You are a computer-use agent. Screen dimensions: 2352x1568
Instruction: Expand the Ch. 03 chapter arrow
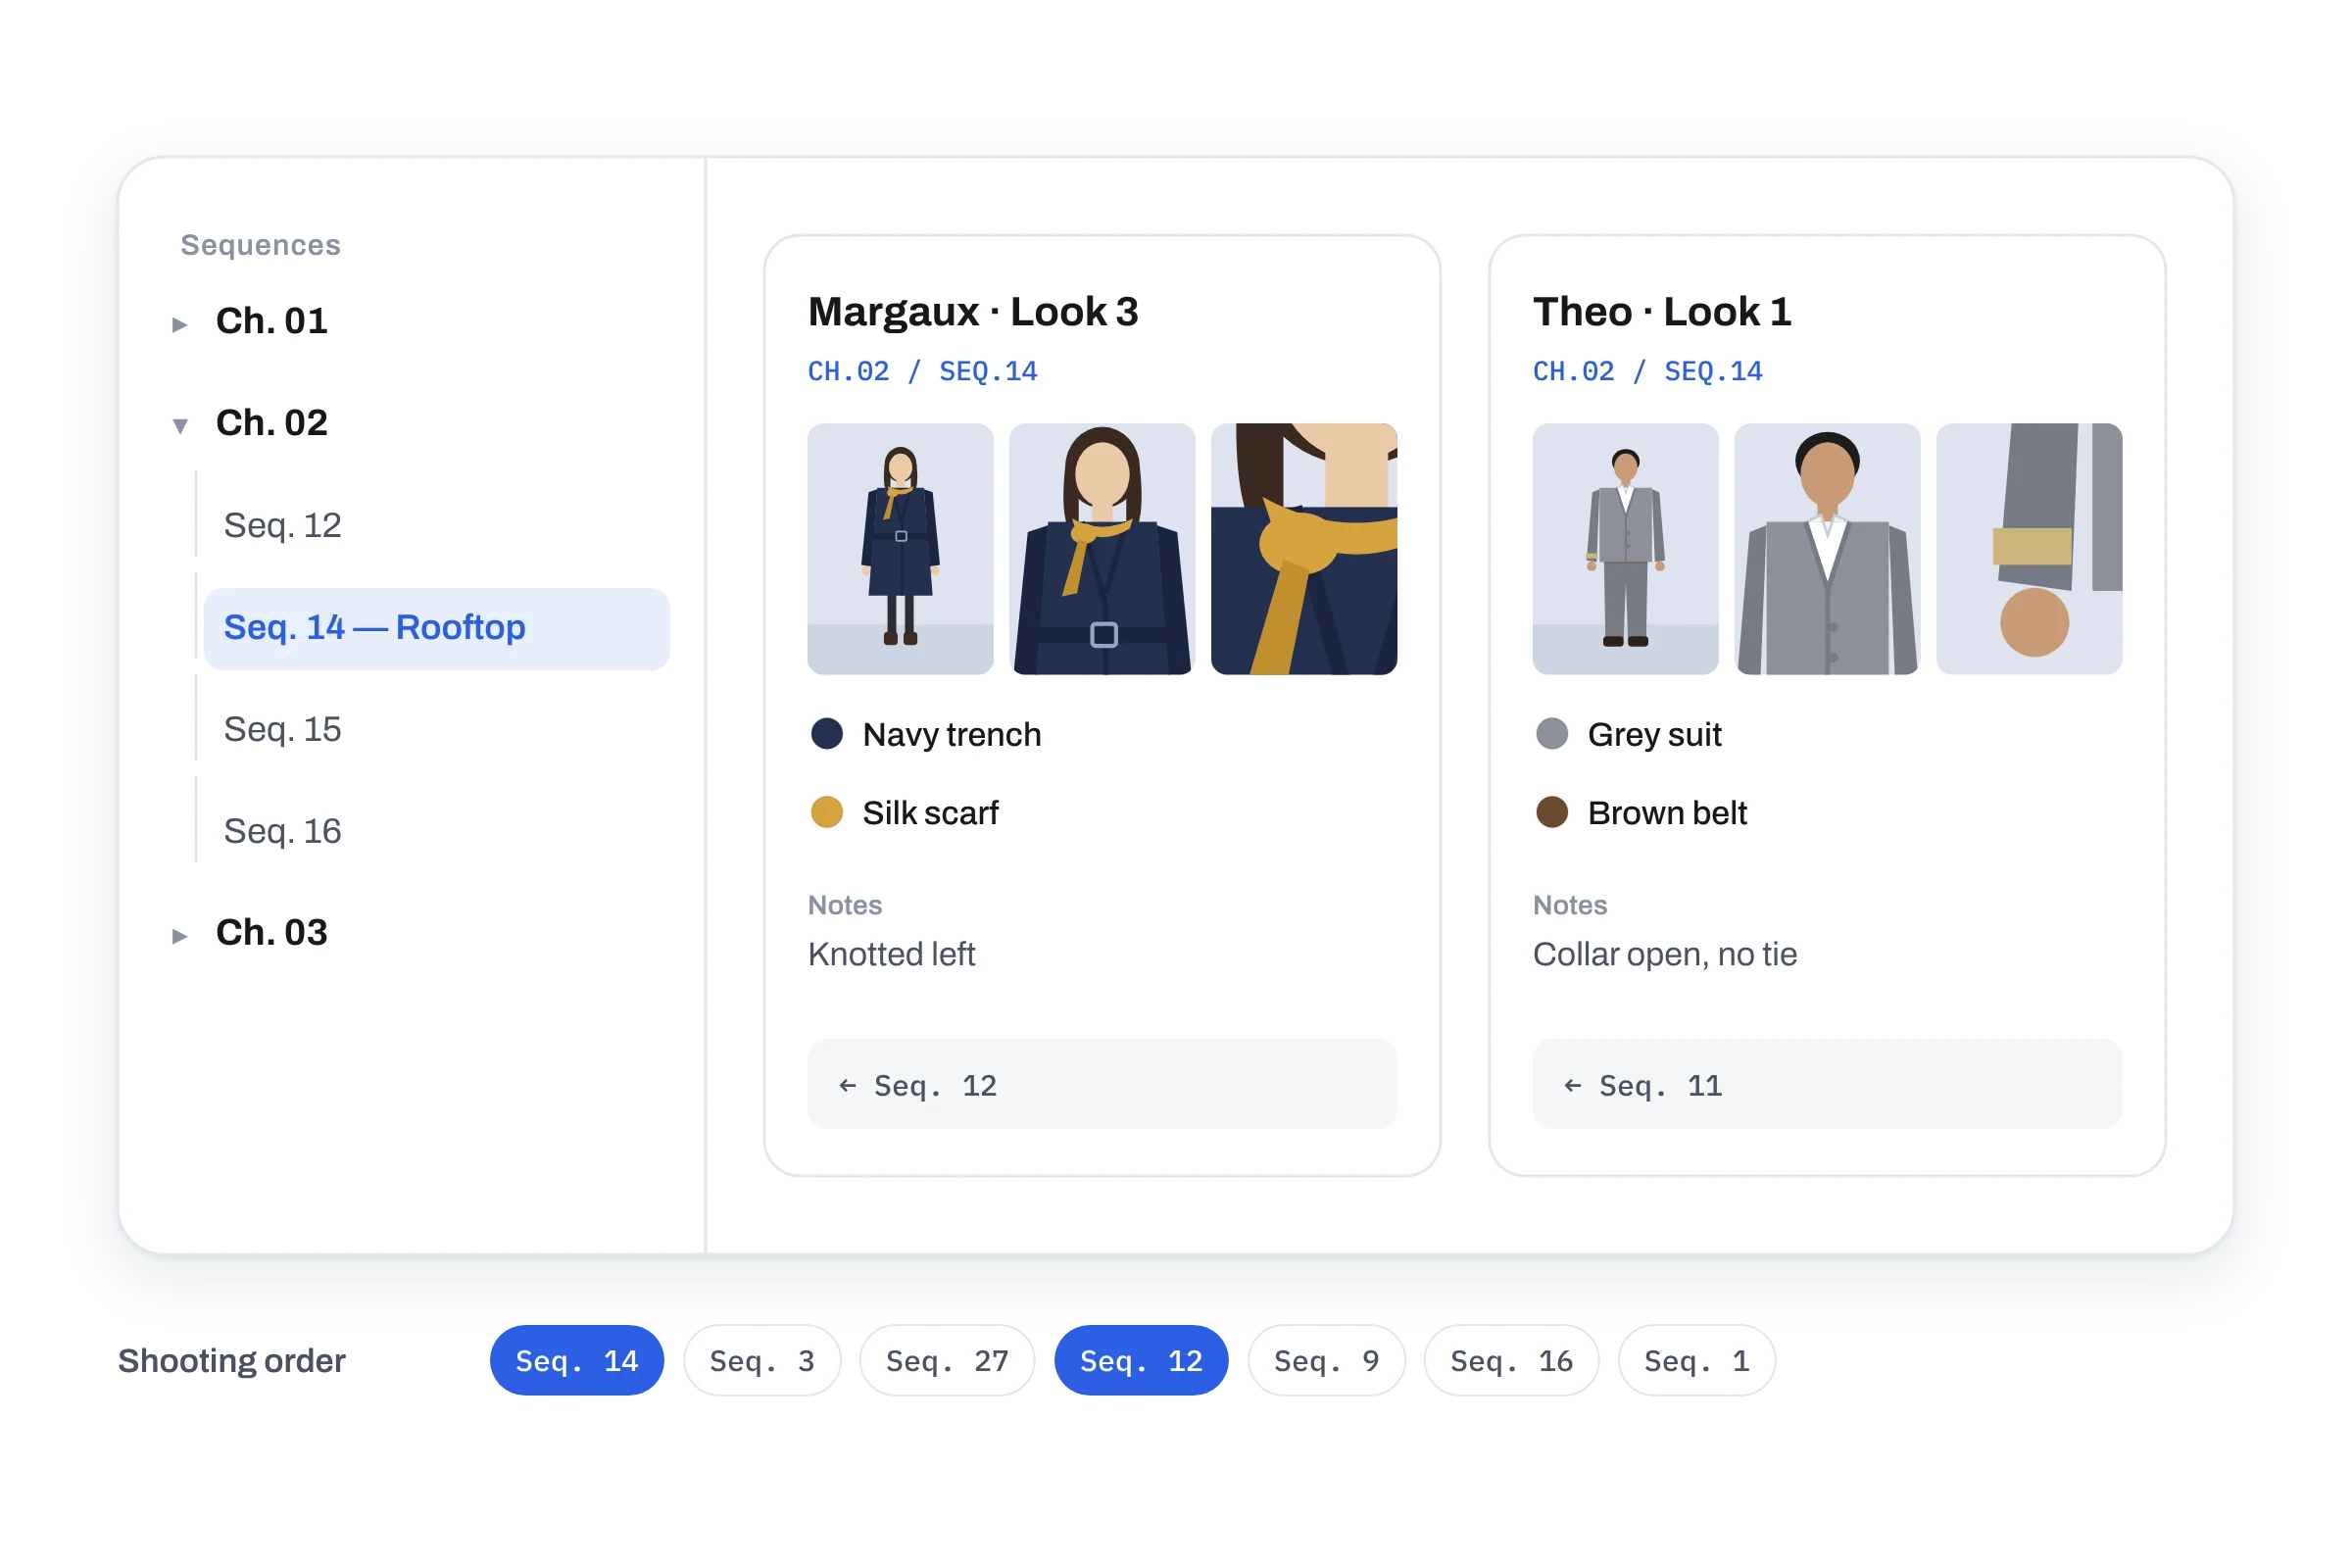(x=180, y=936)
